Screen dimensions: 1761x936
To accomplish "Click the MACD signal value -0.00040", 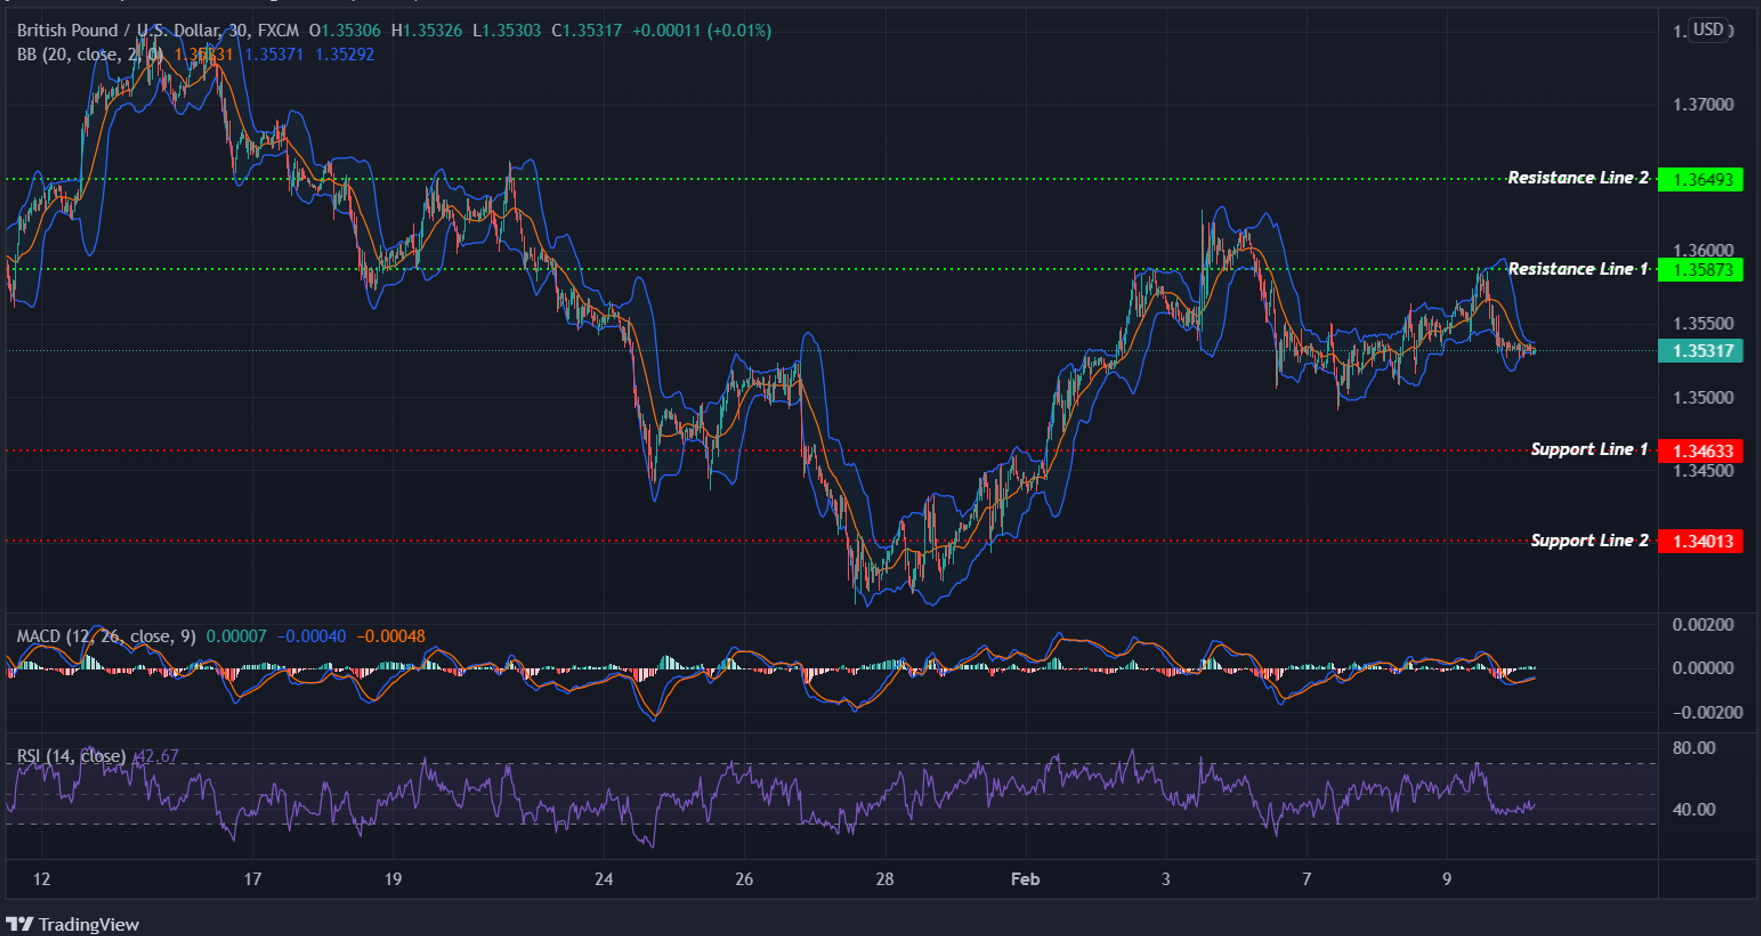I will point(308,635).
